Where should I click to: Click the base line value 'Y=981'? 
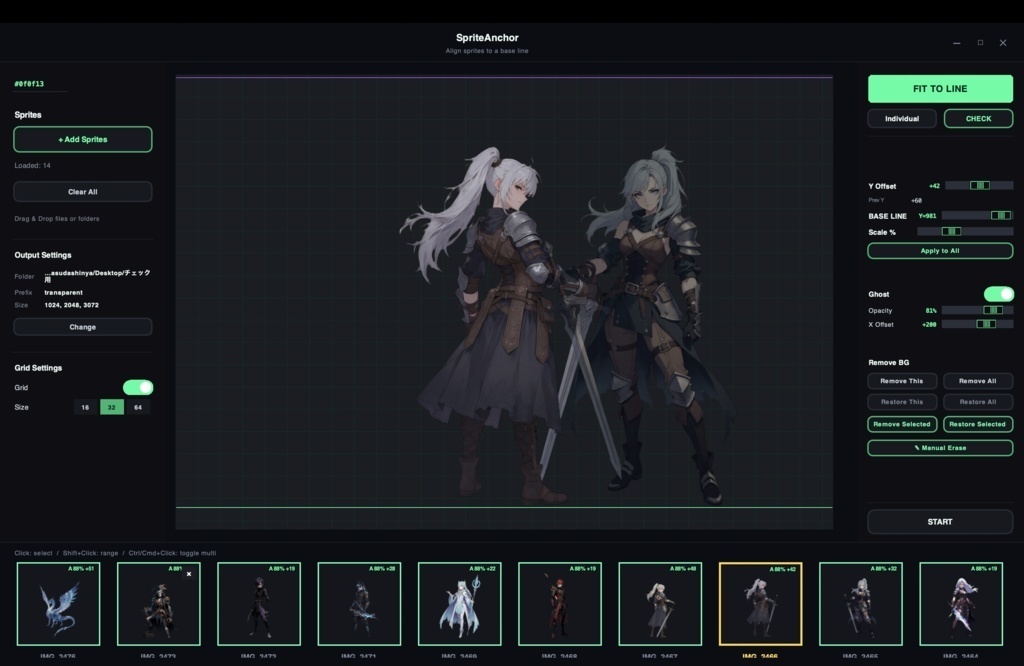[x=927, y=215]
